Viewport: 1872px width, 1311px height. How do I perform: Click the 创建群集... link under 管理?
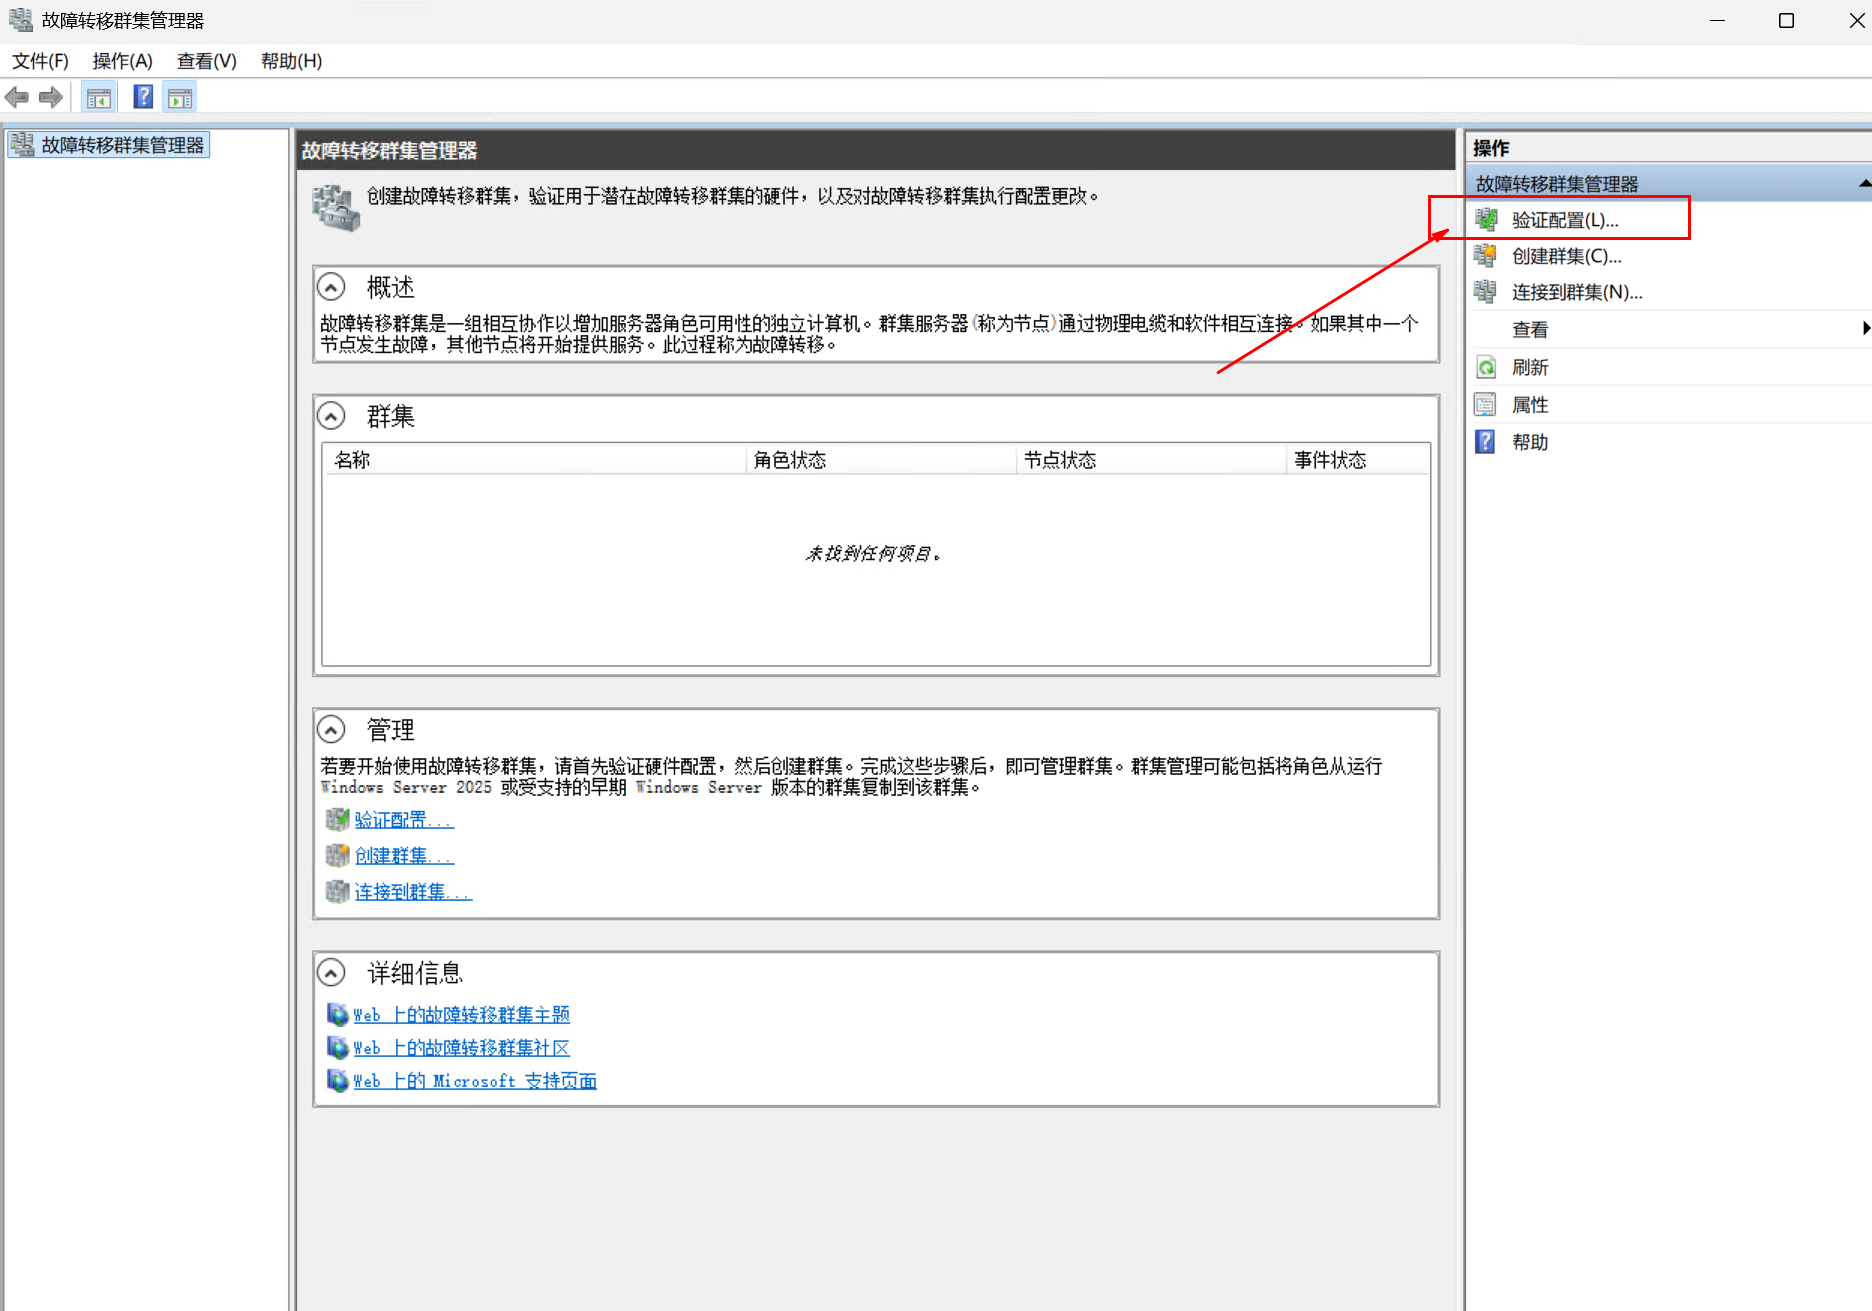[403, 856]
